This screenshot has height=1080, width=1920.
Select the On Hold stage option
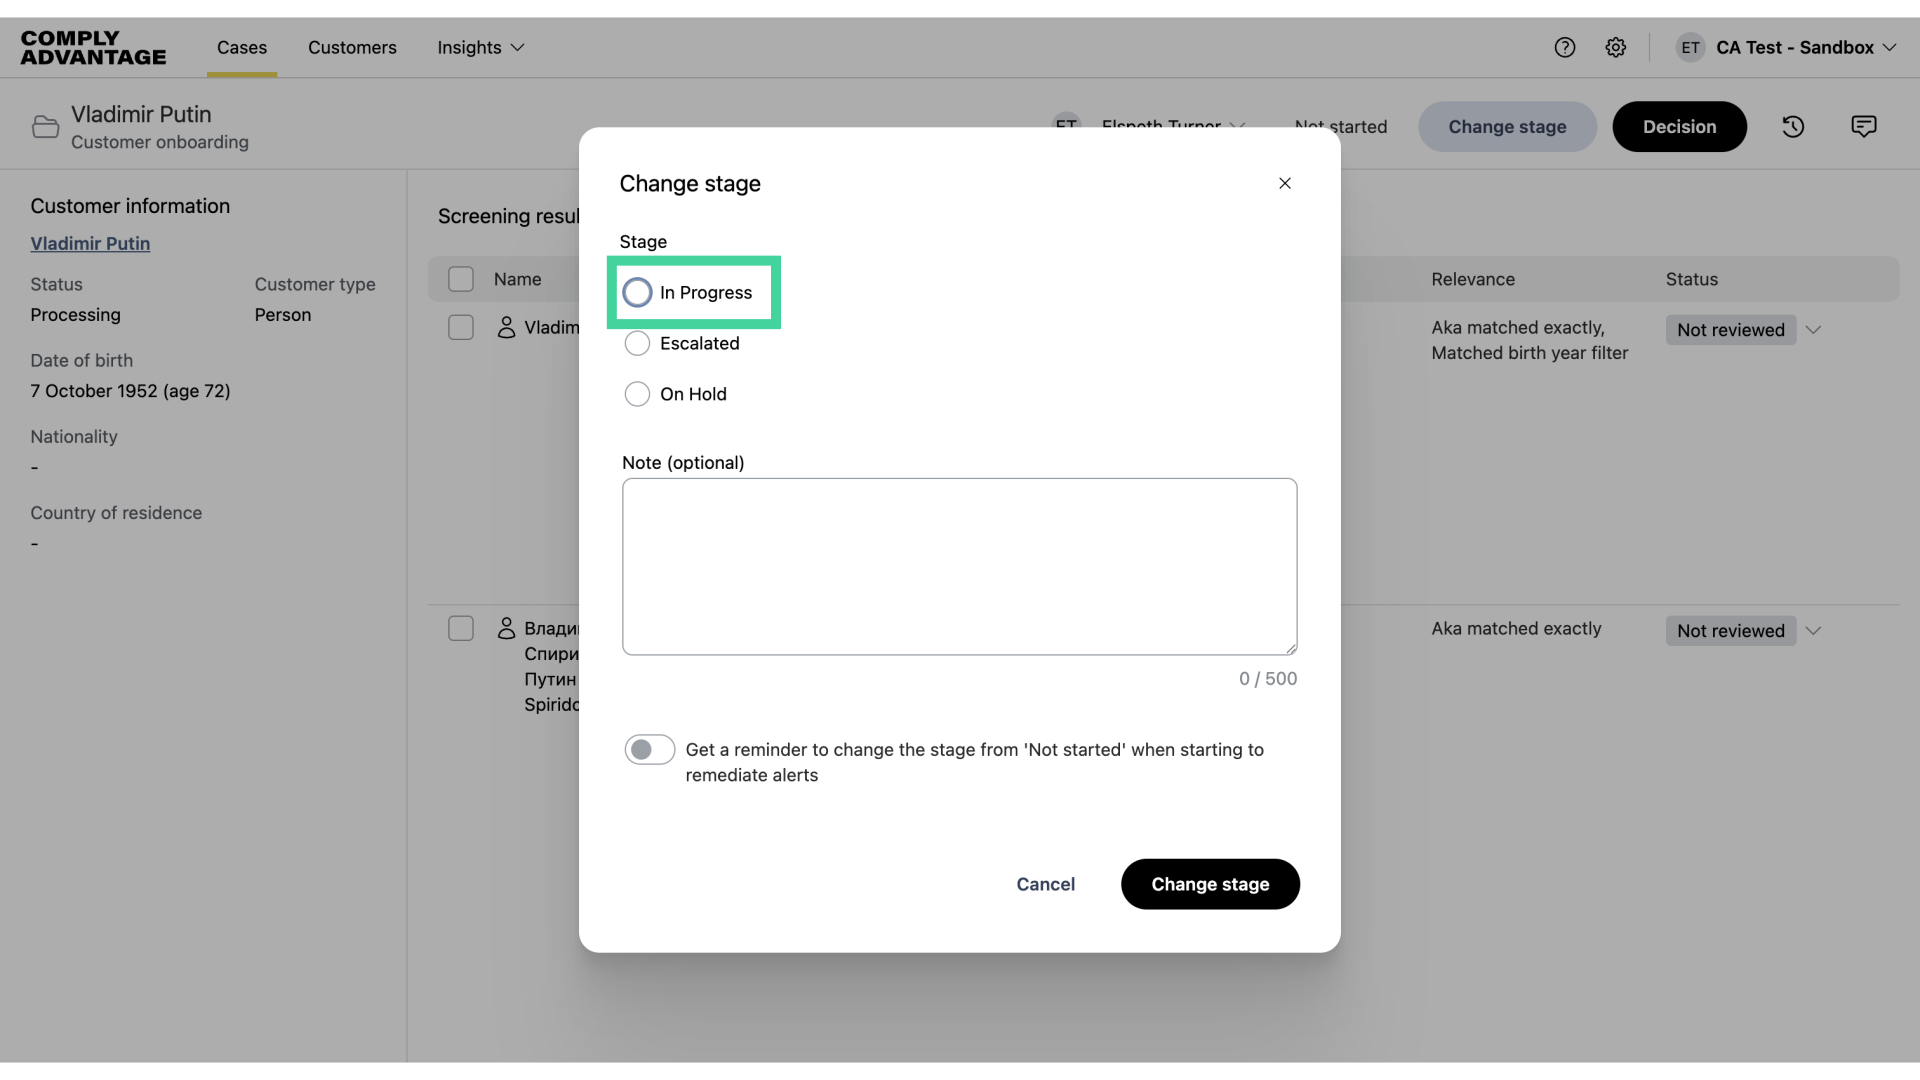pyautogui.click(x=637, y=394)
